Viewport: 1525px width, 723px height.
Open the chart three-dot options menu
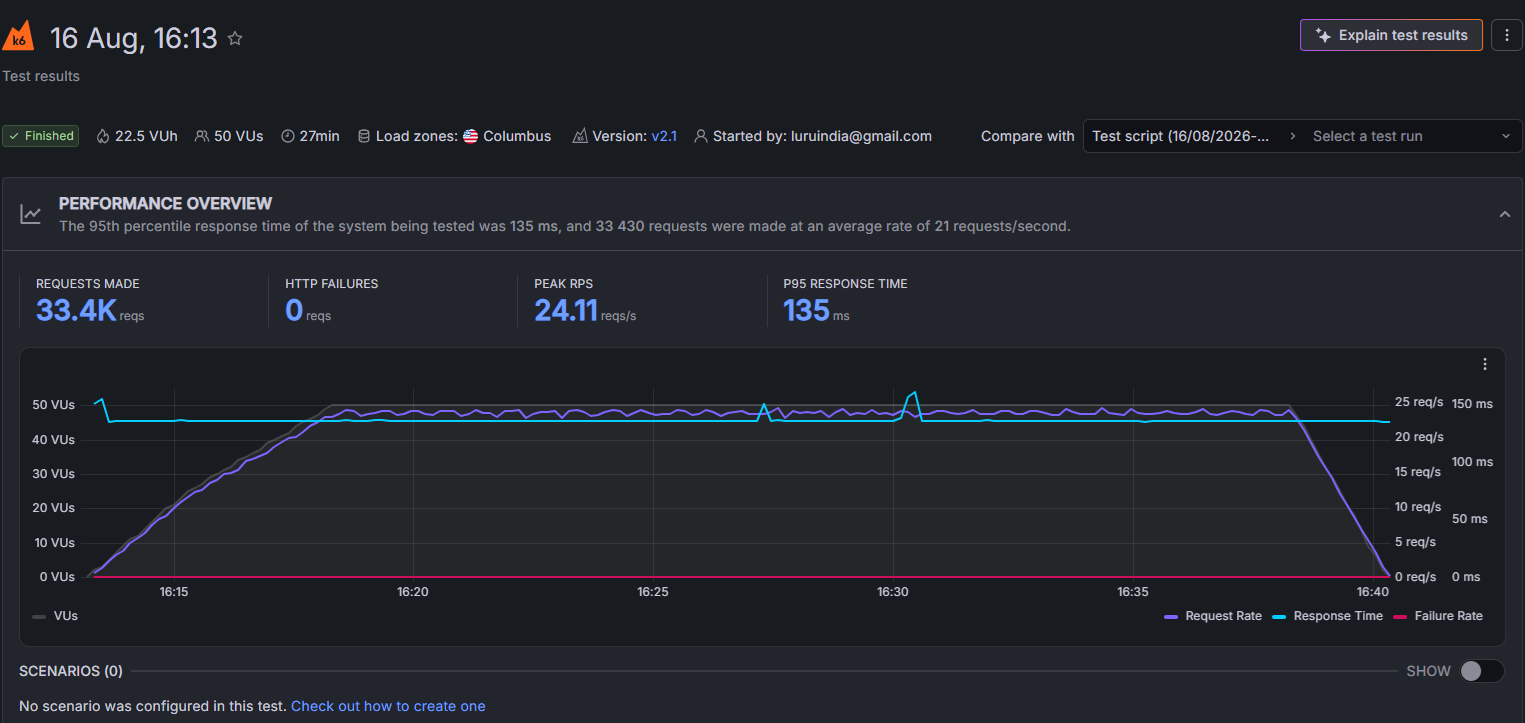pos(1485,364)
